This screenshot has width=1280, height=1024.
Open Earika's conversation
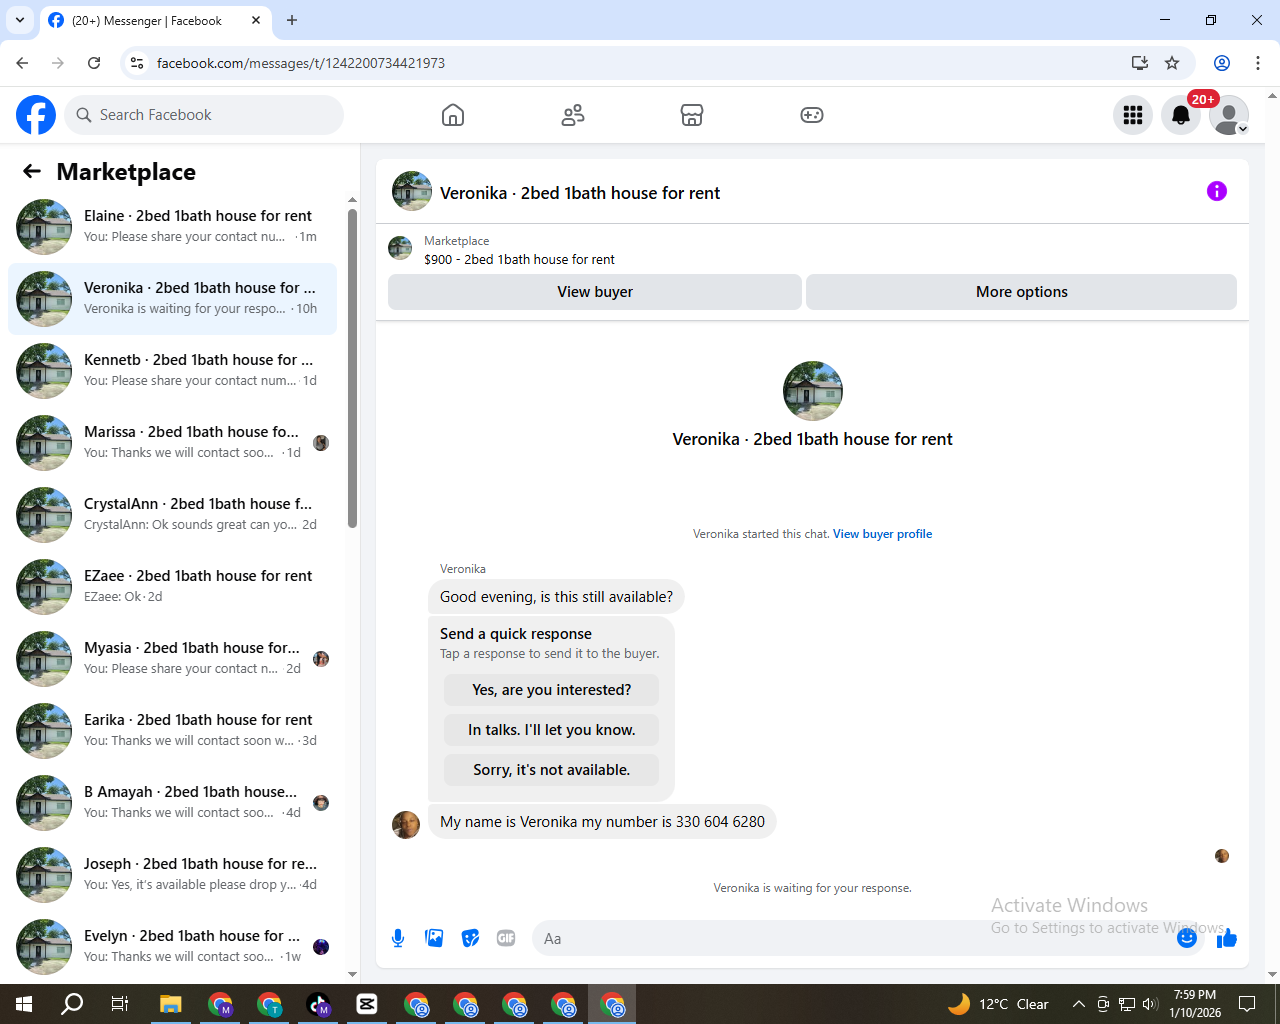(x=172, y=731)
